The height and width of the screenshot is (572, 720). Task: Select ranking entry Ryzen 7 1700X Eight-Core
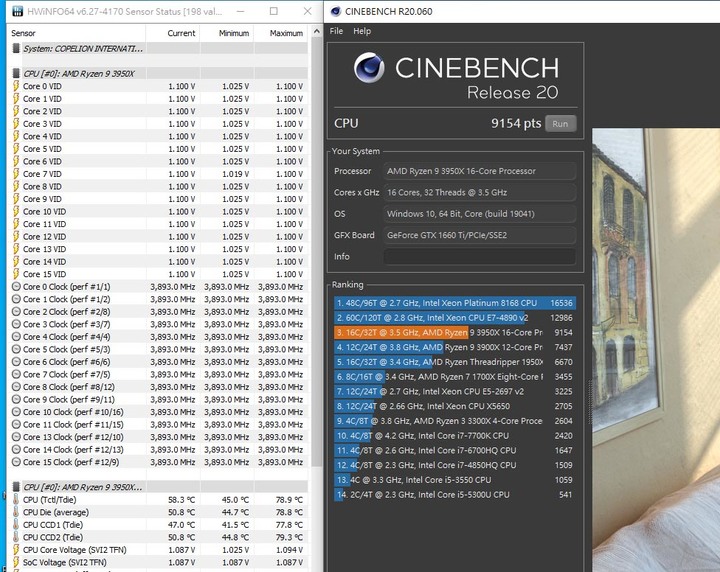pos(455,376)
